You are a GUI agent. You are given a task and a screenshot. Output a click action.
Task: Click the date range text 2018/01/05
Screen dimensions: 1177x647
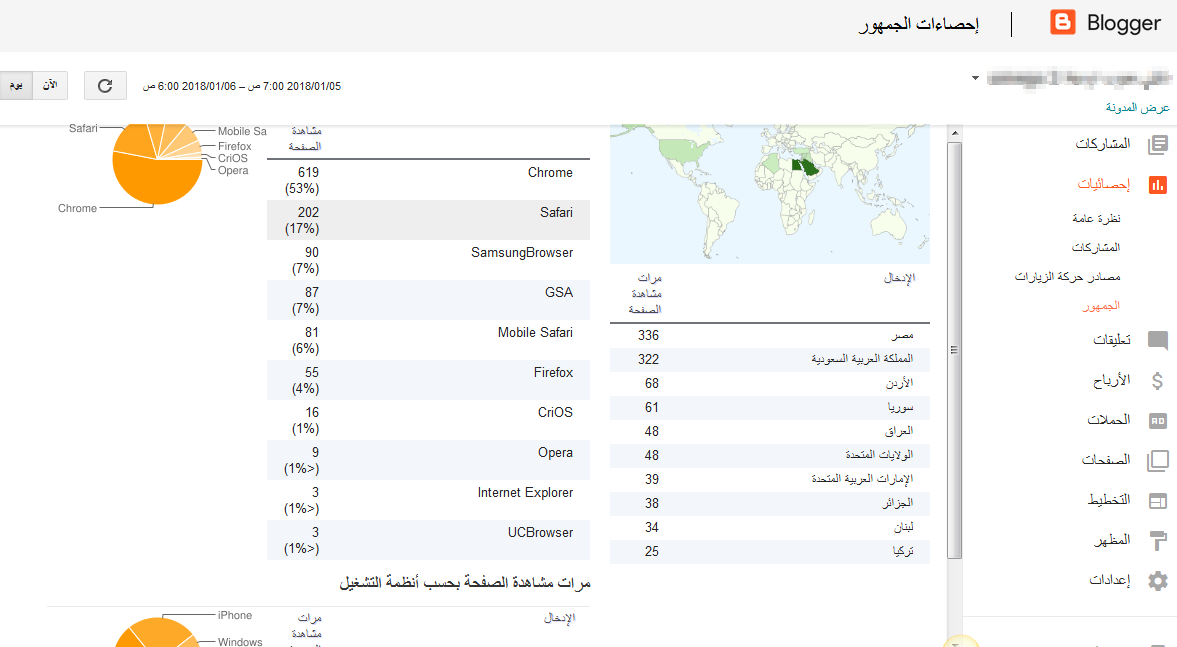point(242,86)
